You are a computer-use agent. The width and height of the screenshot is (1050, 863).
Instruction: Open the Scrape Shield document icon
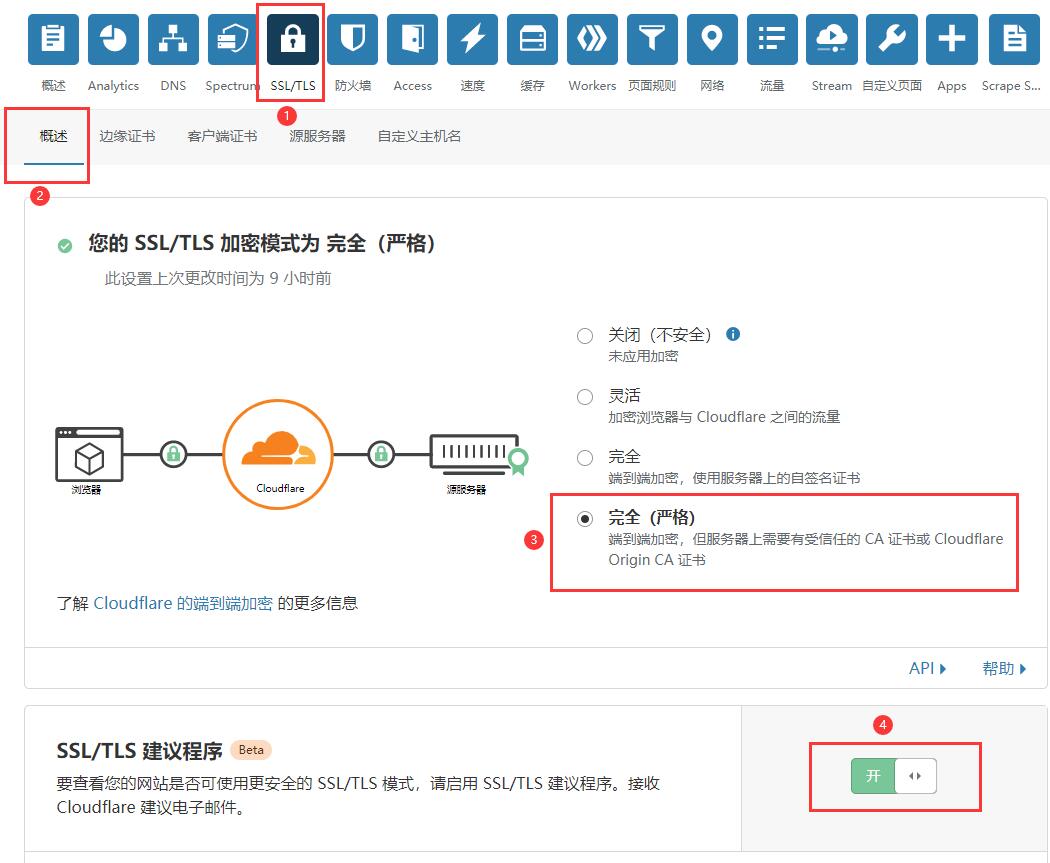tap(1014, 40)
